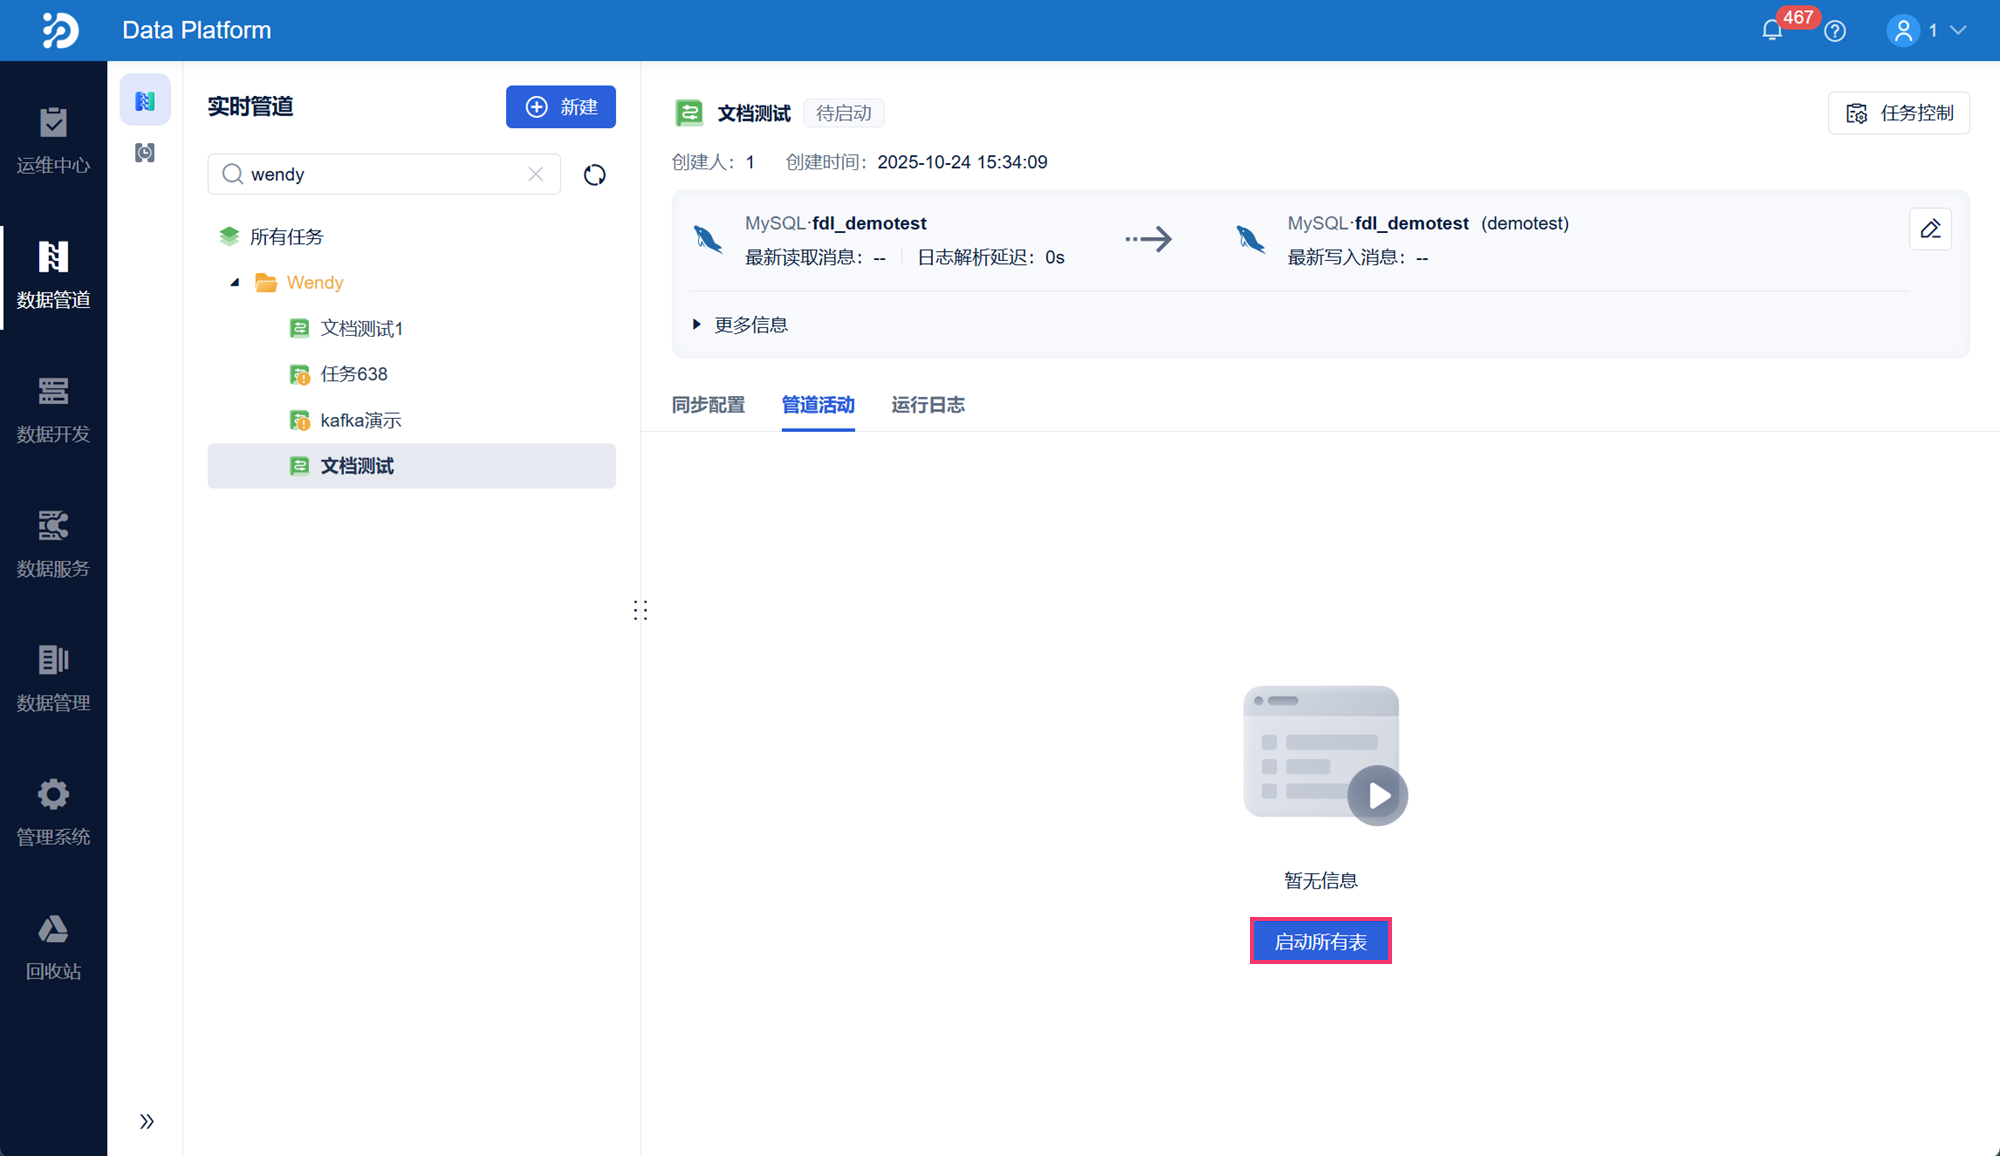Screen dimensions: 2000x1156
Task: Click the 新建 button
Action: [x=561, y=107]
